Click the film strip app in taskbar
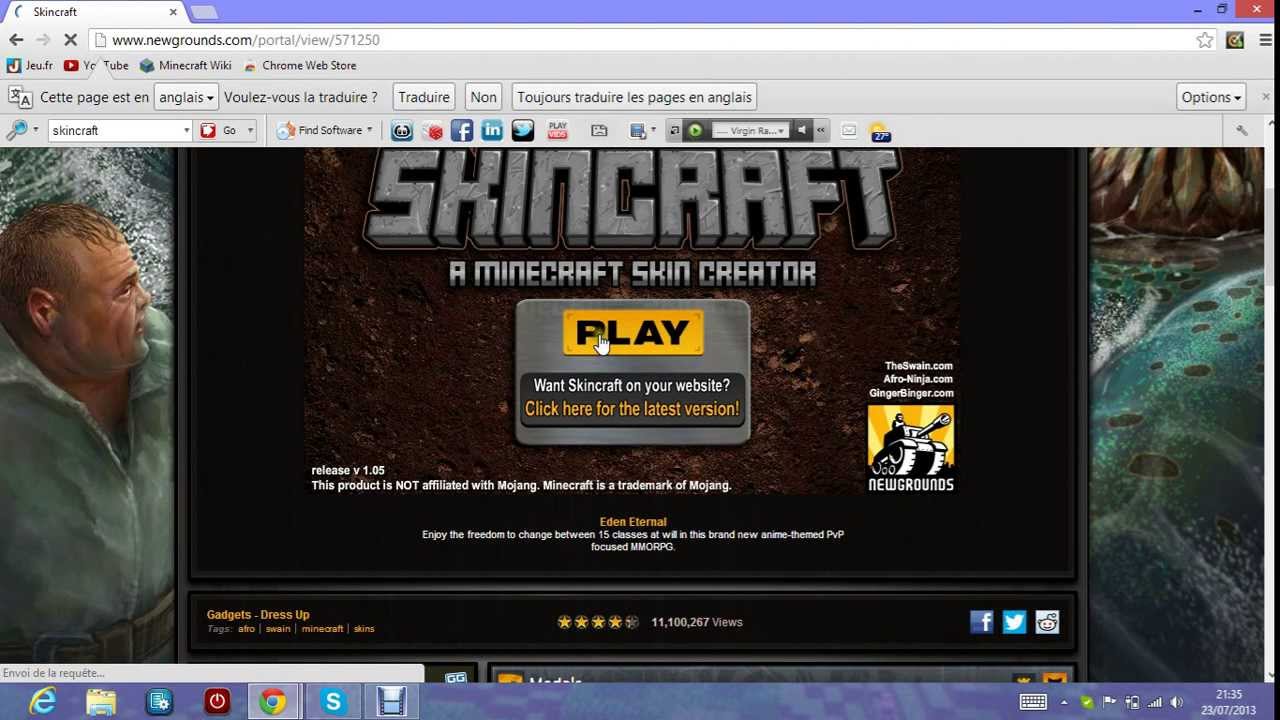Viewport: 1280px width, 720px height. coord(391,702)
